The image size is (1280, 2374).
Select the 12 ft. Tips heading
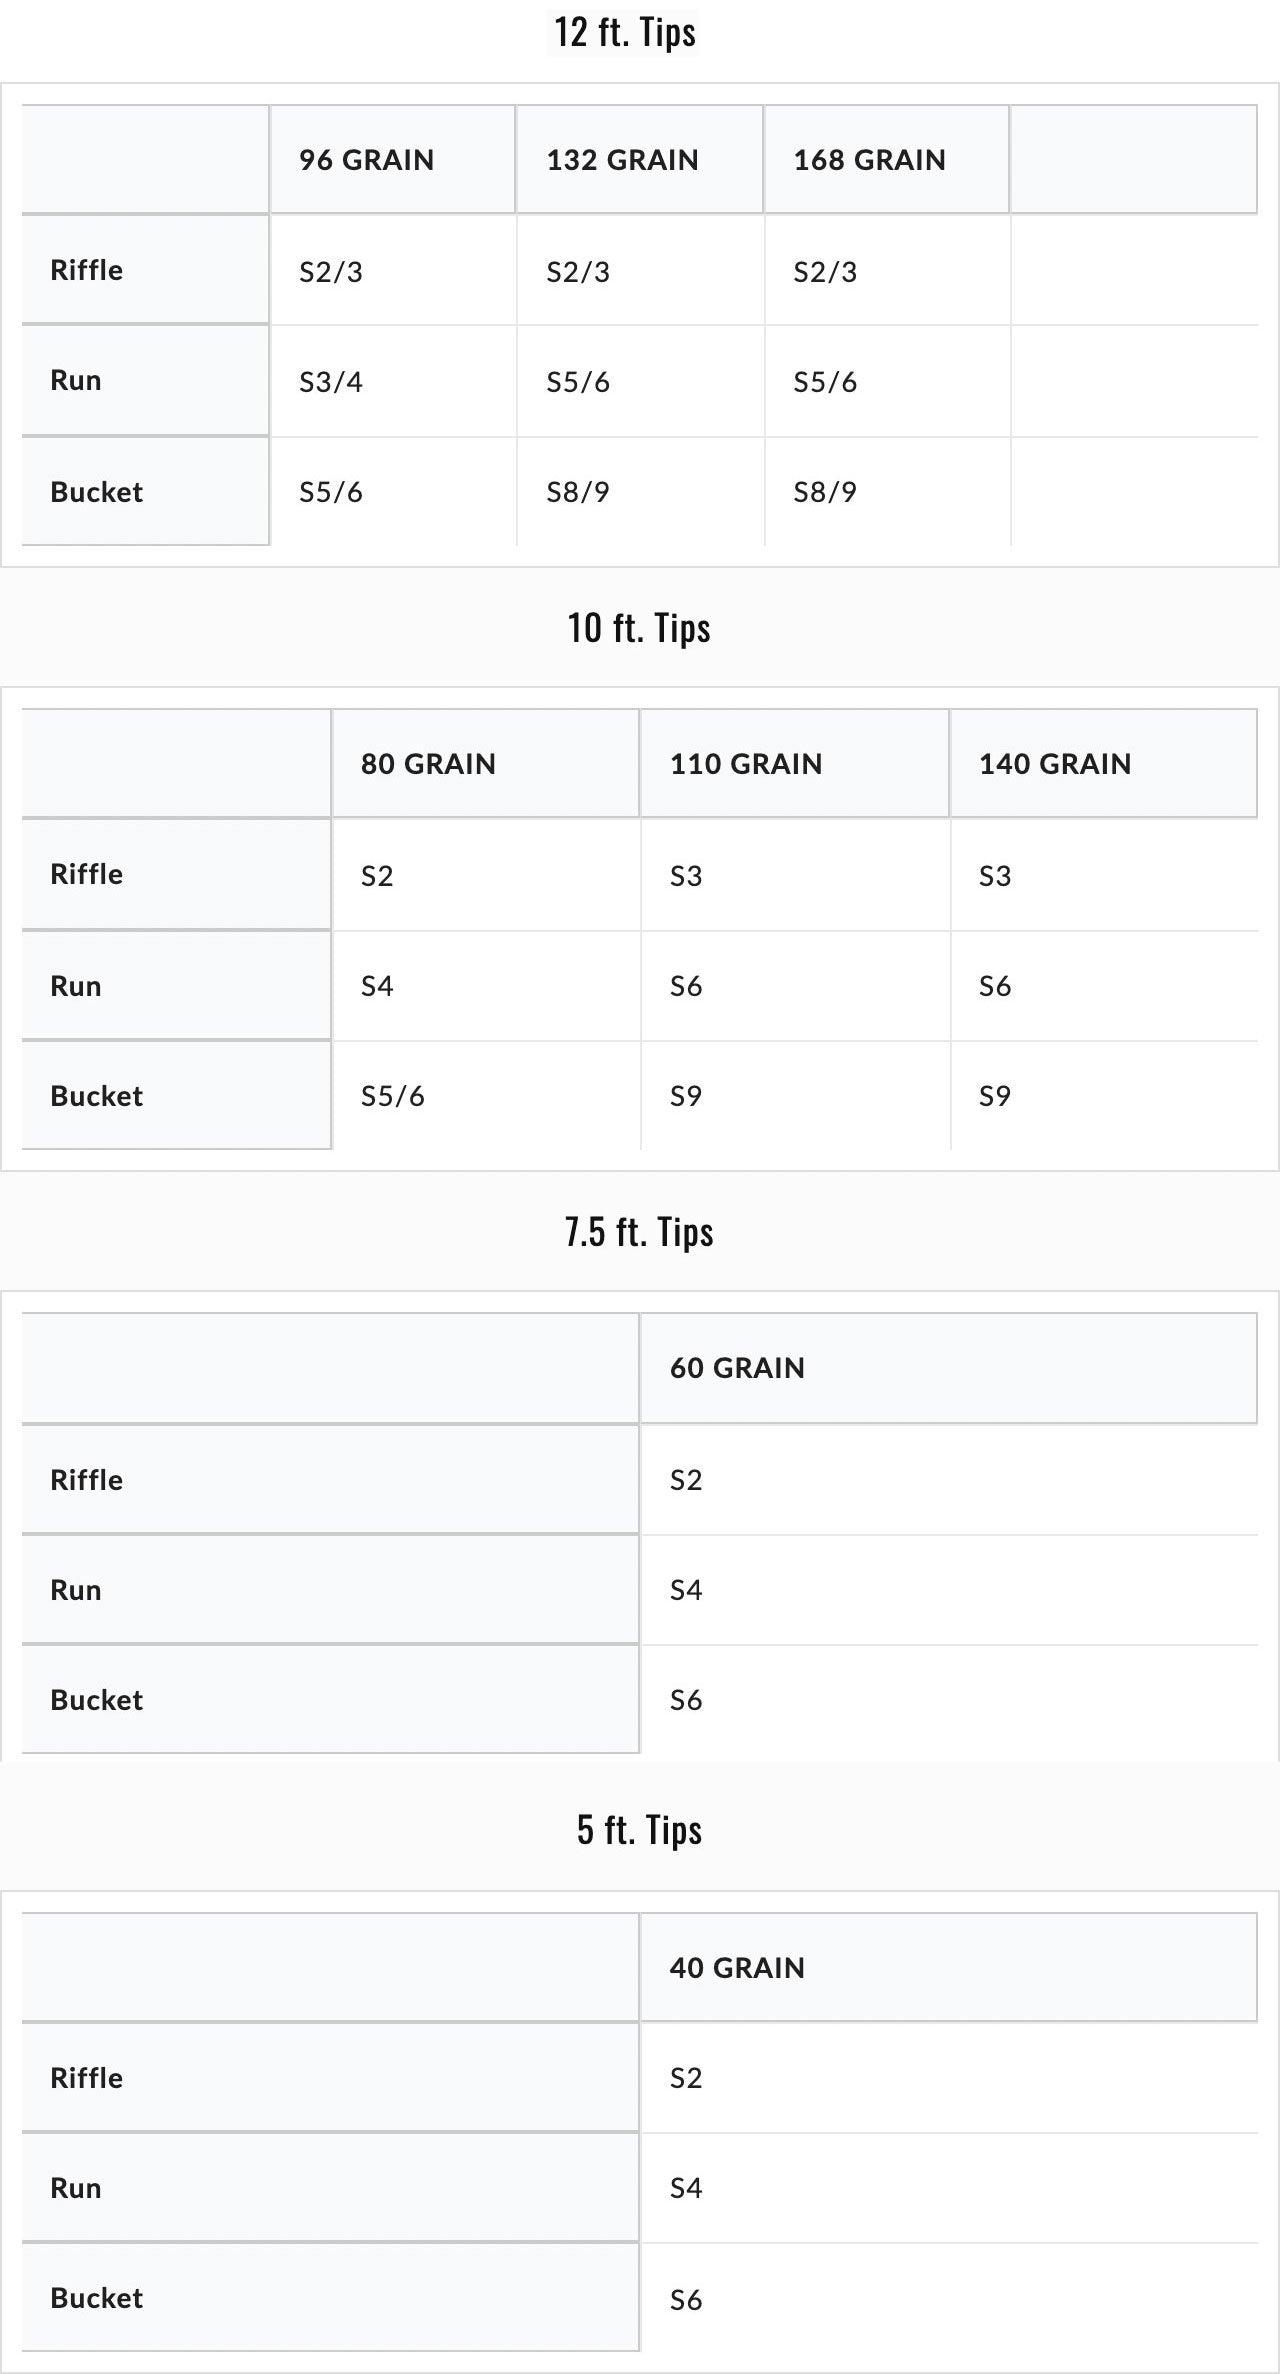pos(625,32)
